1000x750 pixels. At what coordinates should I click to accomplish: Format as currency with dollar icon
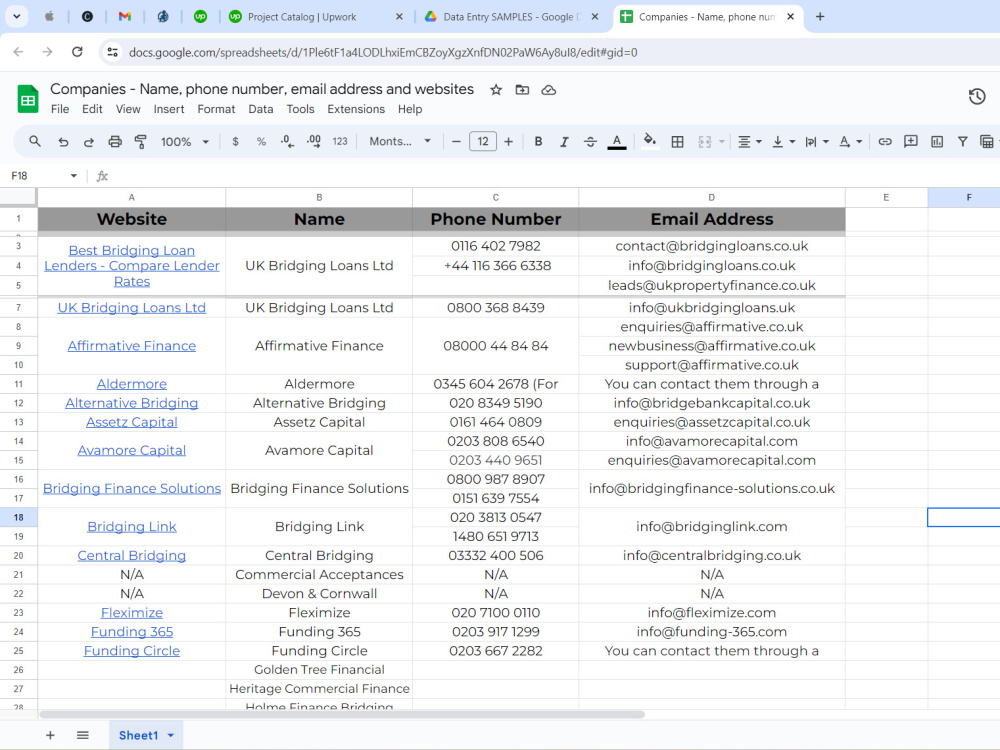pos(235,142)
